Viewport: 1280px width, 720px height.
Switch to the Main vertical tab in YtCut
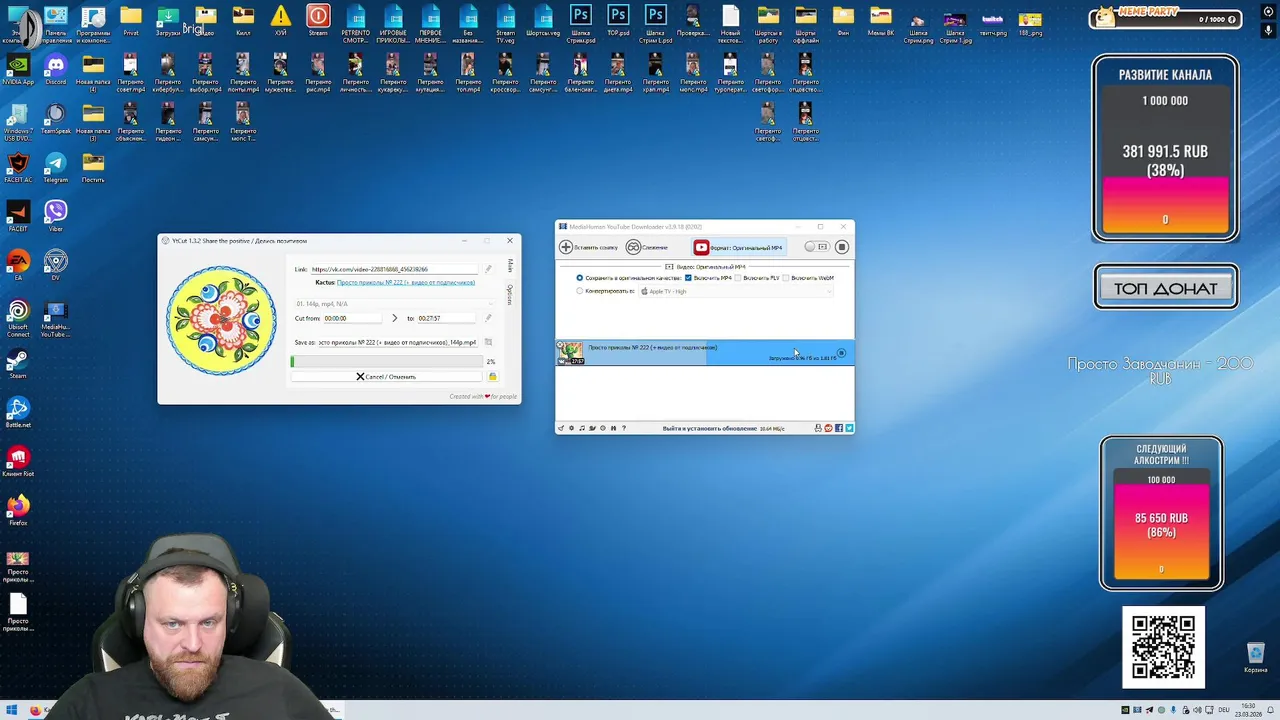[x=510, y=266]
